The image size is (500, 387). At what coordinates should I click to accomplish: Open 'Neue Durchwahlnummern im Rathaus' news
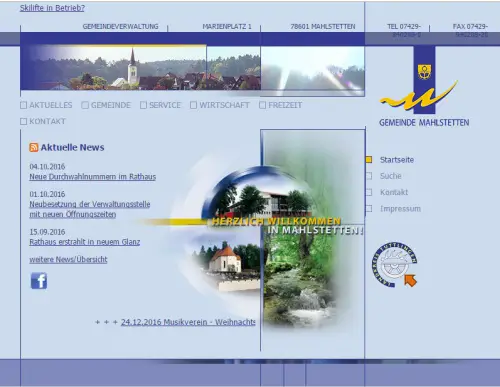(93, 177)
